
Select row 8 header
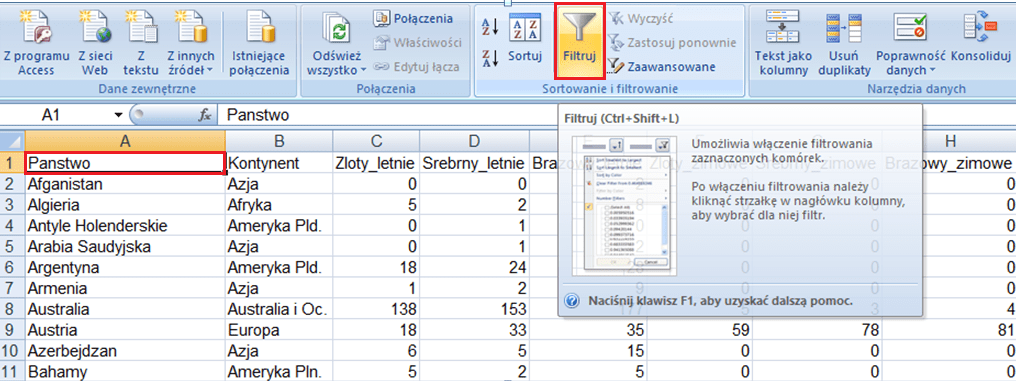point(12,308)
